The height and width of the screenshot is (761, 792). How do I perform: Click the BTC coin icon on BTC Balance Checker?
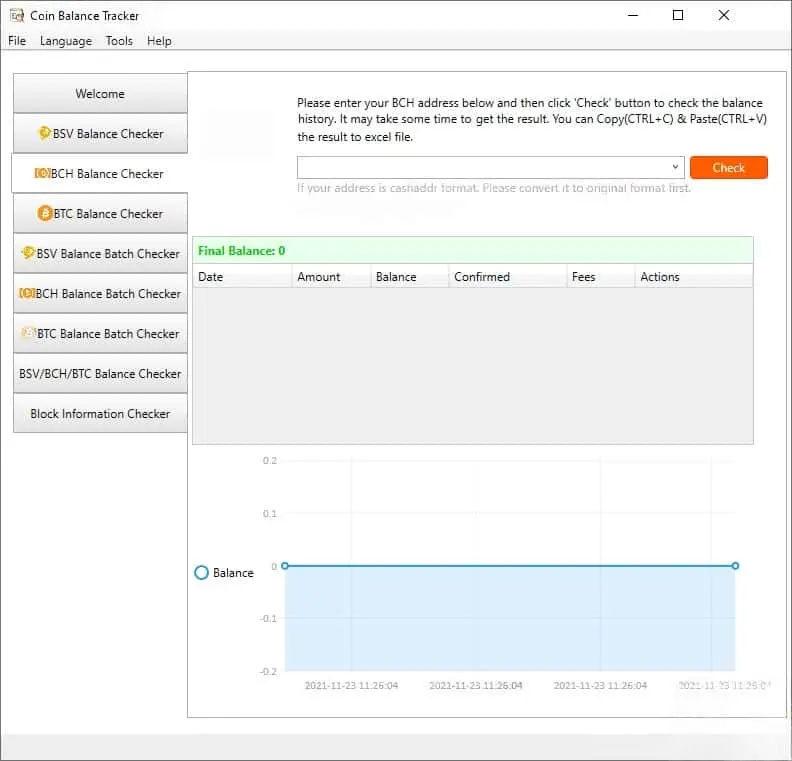coord(45,213)
